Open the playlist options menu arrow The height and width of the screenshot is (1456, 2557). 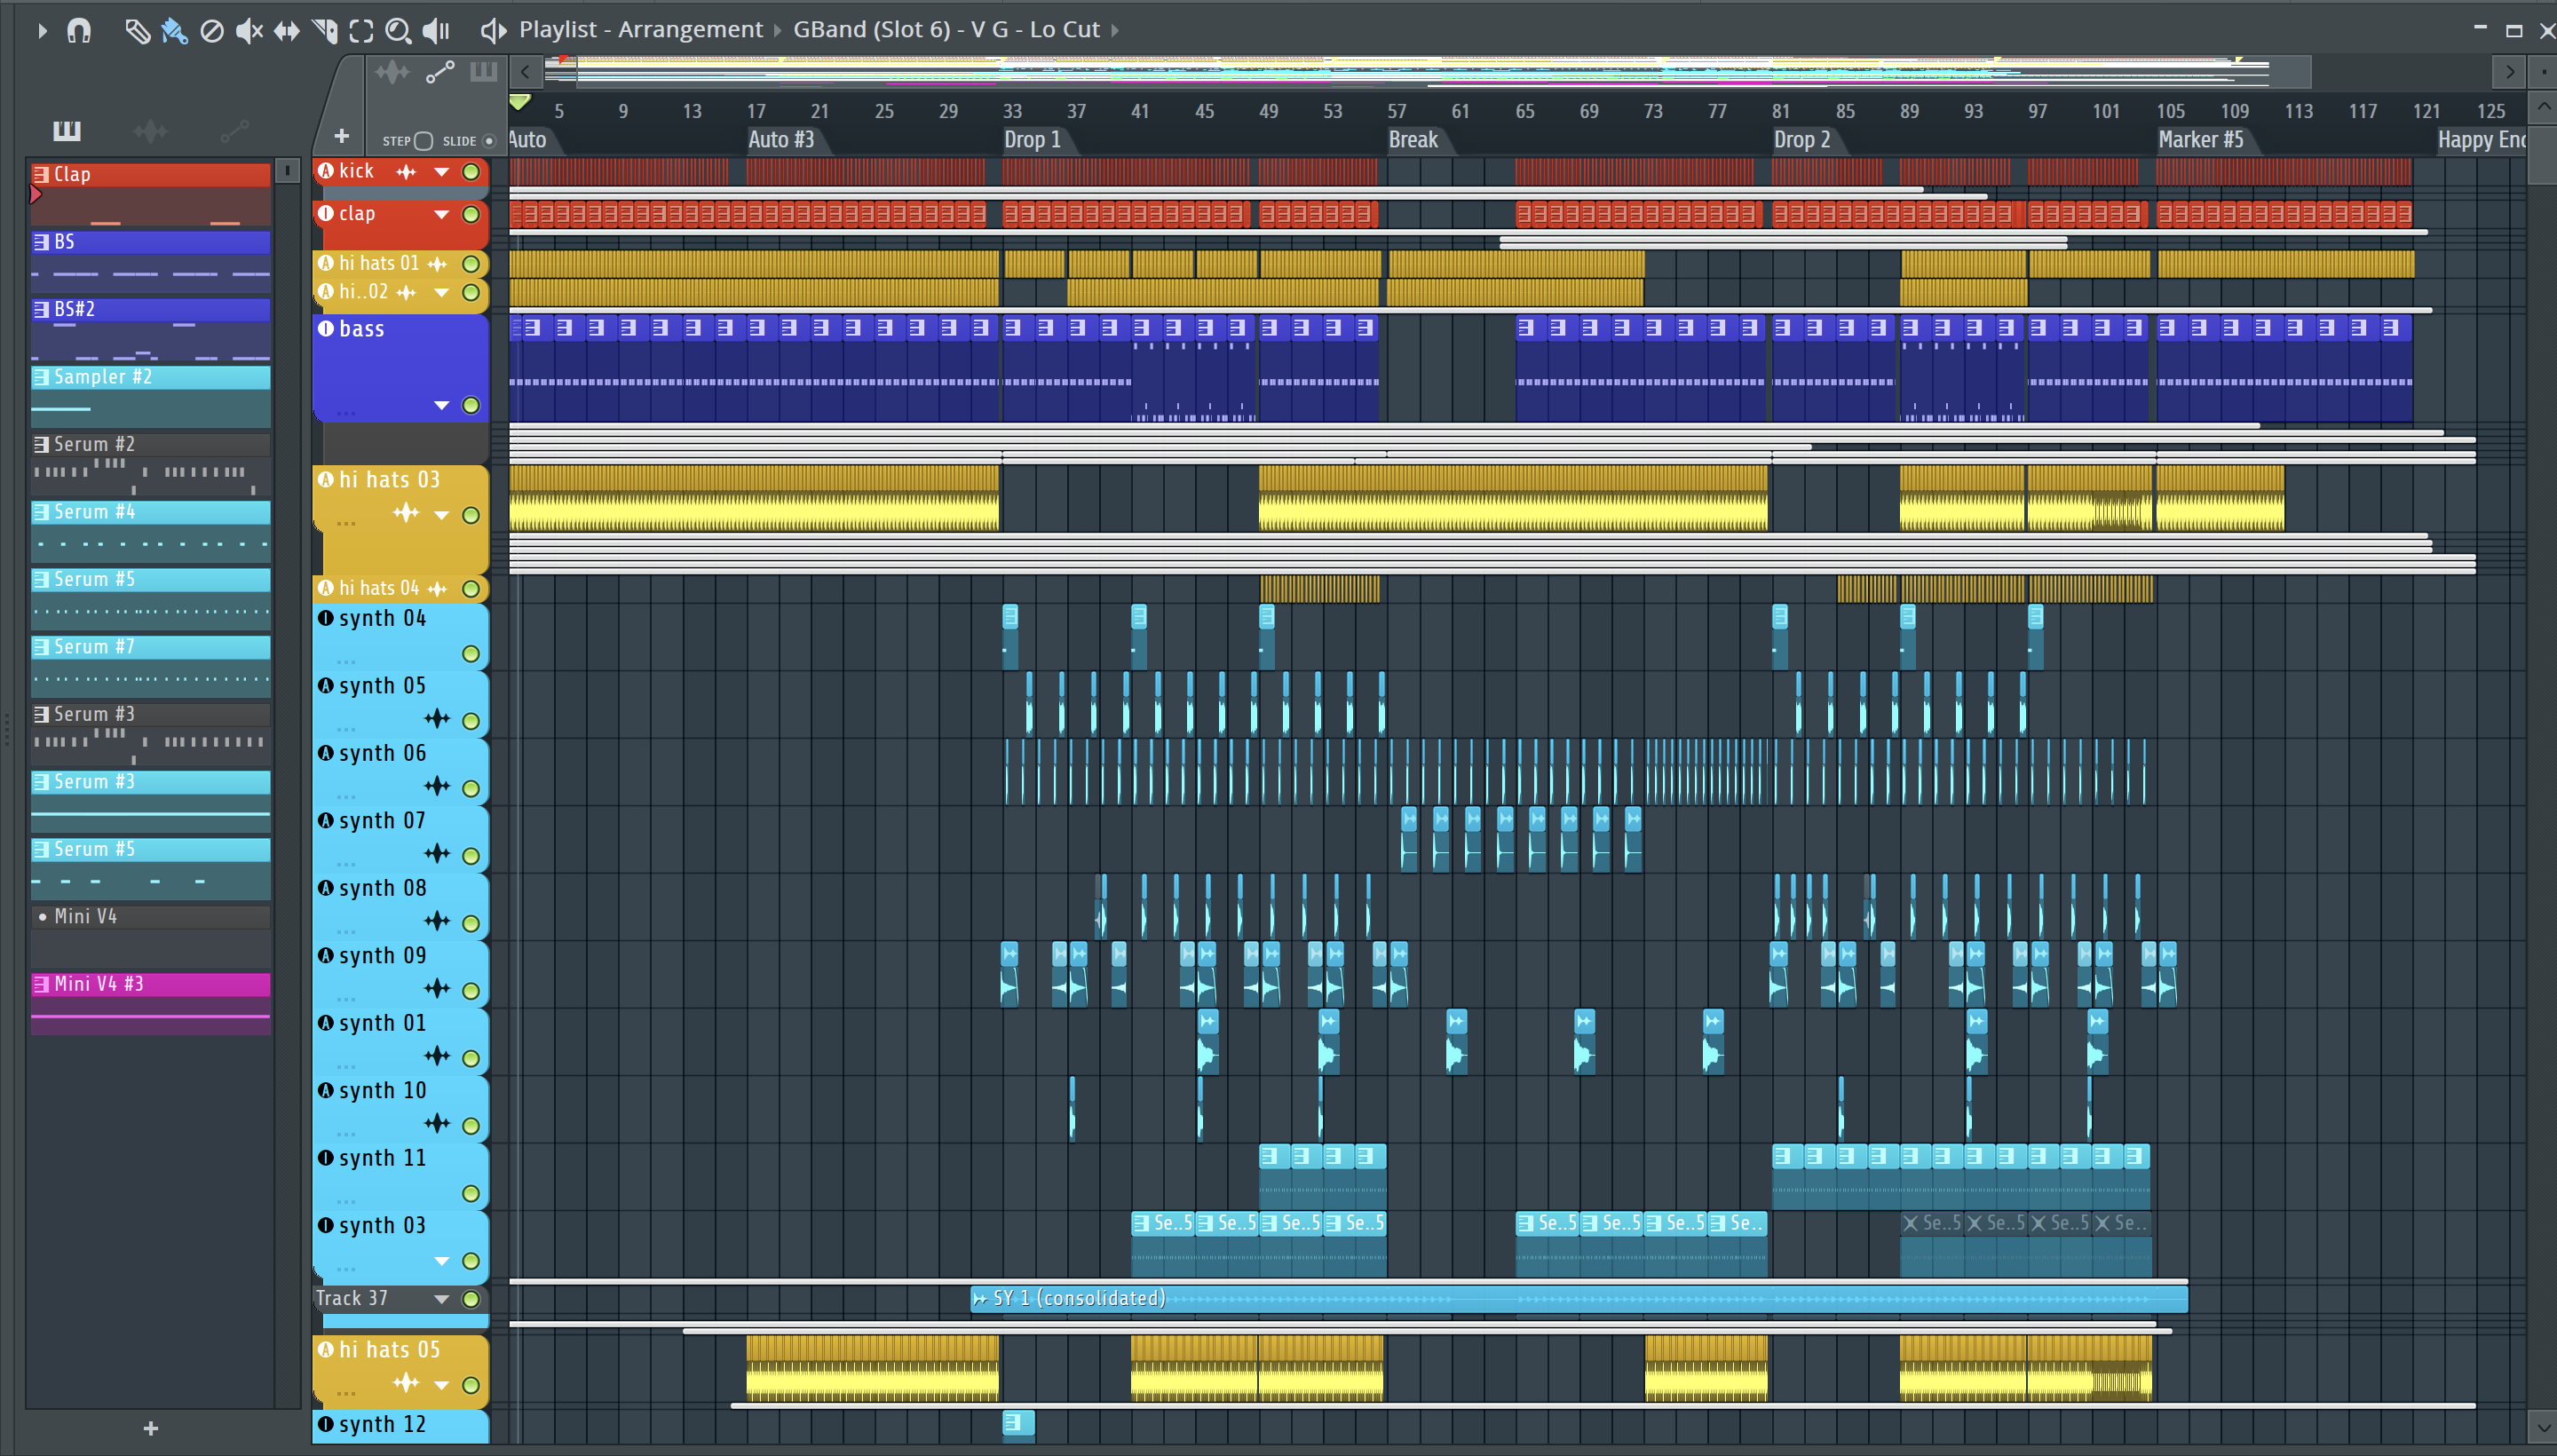click(x=42, y=31)
